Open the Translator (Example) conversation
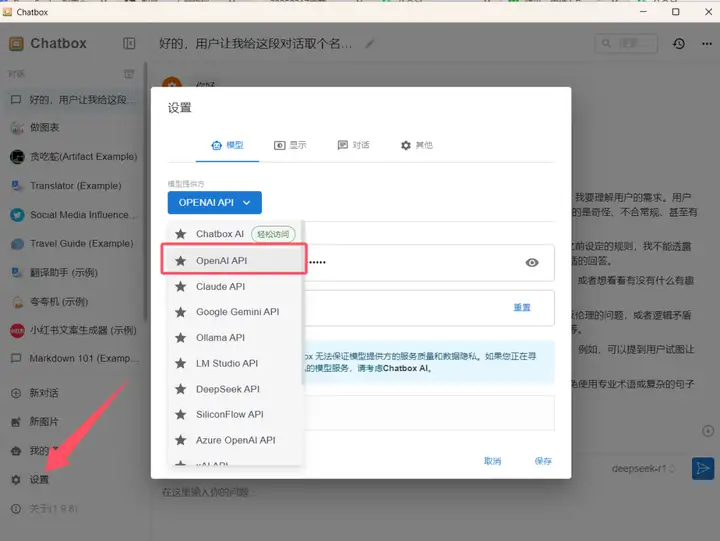720x541 pixels. (73, 186)
